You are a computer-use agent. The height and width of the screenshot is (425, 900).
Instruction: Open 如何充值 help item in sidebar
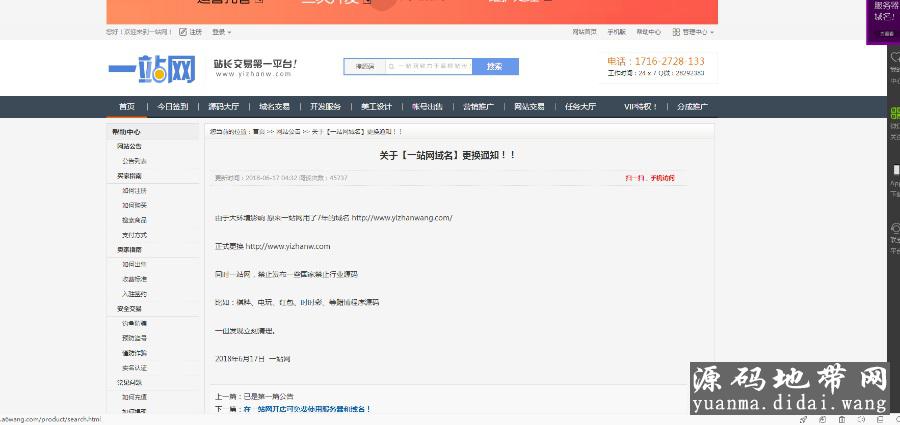[134, 397]
